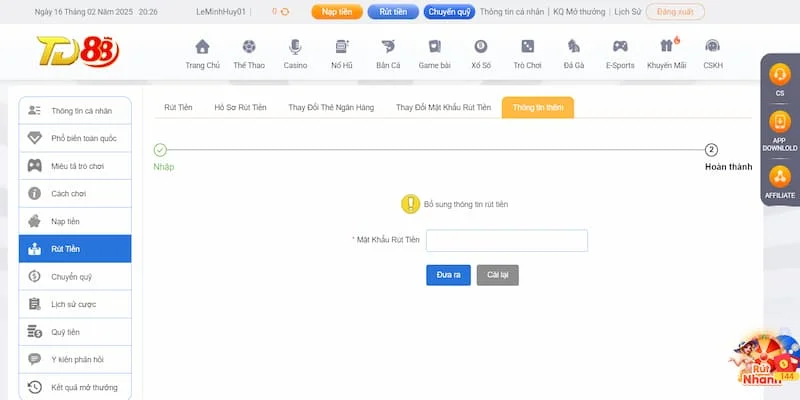Select Rút Tiền in sidebar
The width and height of the screenshot is (800, 400).
(x=75, y=249)
